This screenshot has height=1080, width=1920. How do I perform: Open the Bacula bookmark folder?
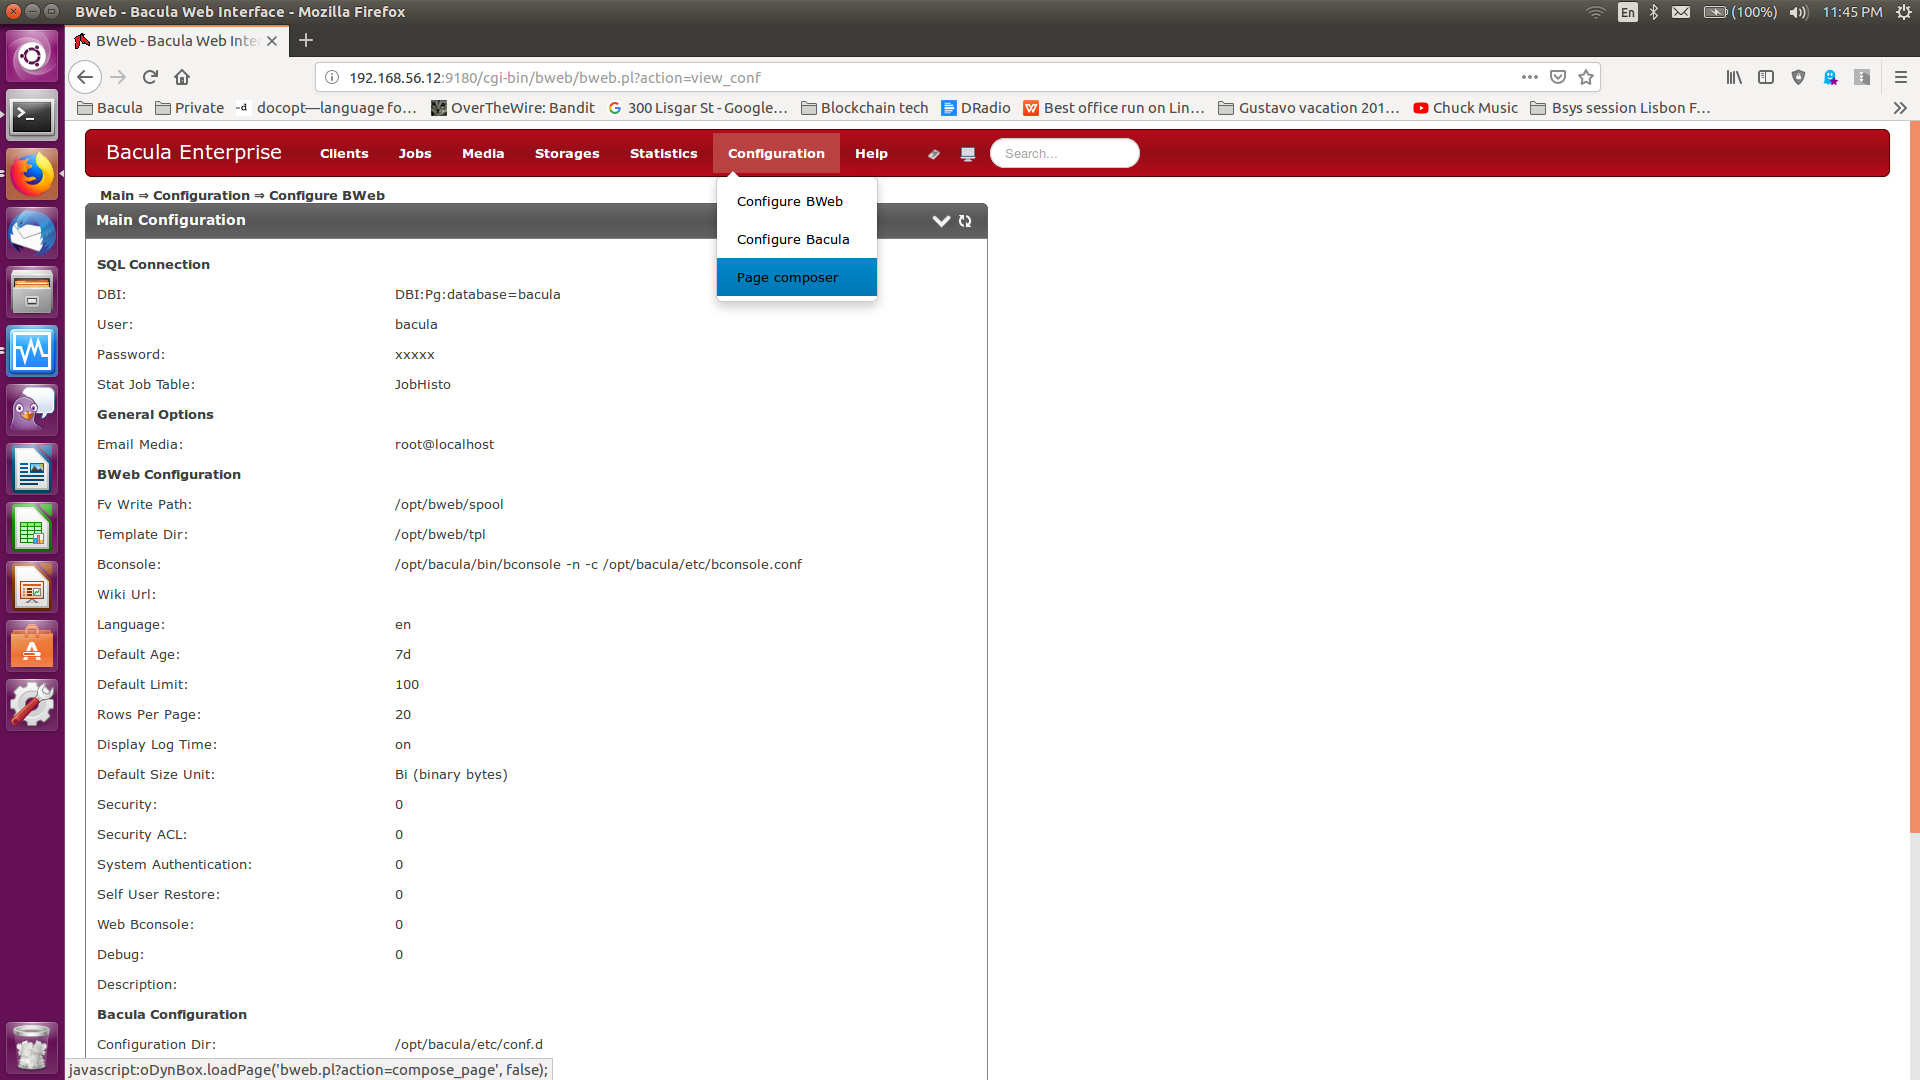(x=110, y=108)
